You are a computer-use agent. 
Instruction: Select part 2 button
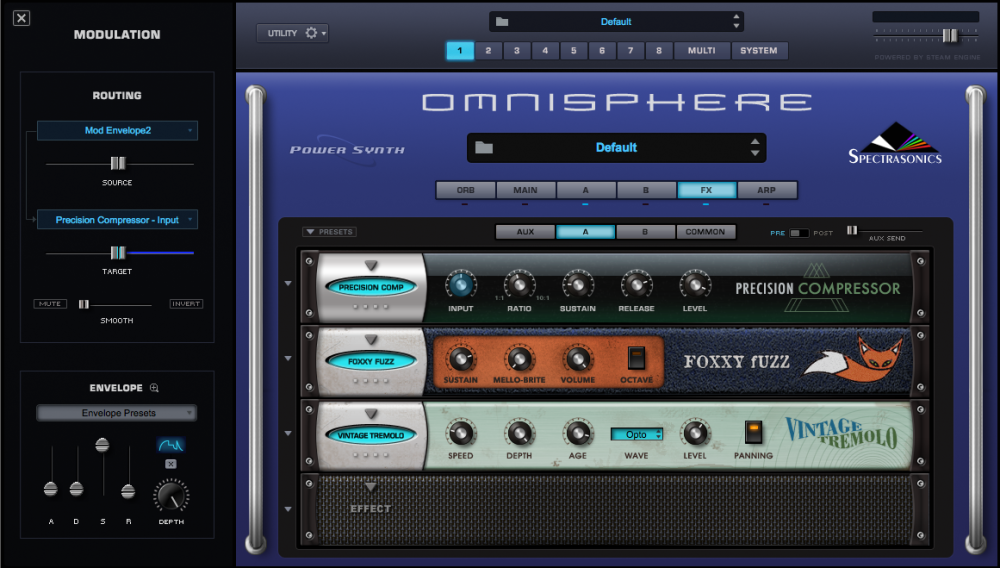[489, 50]
